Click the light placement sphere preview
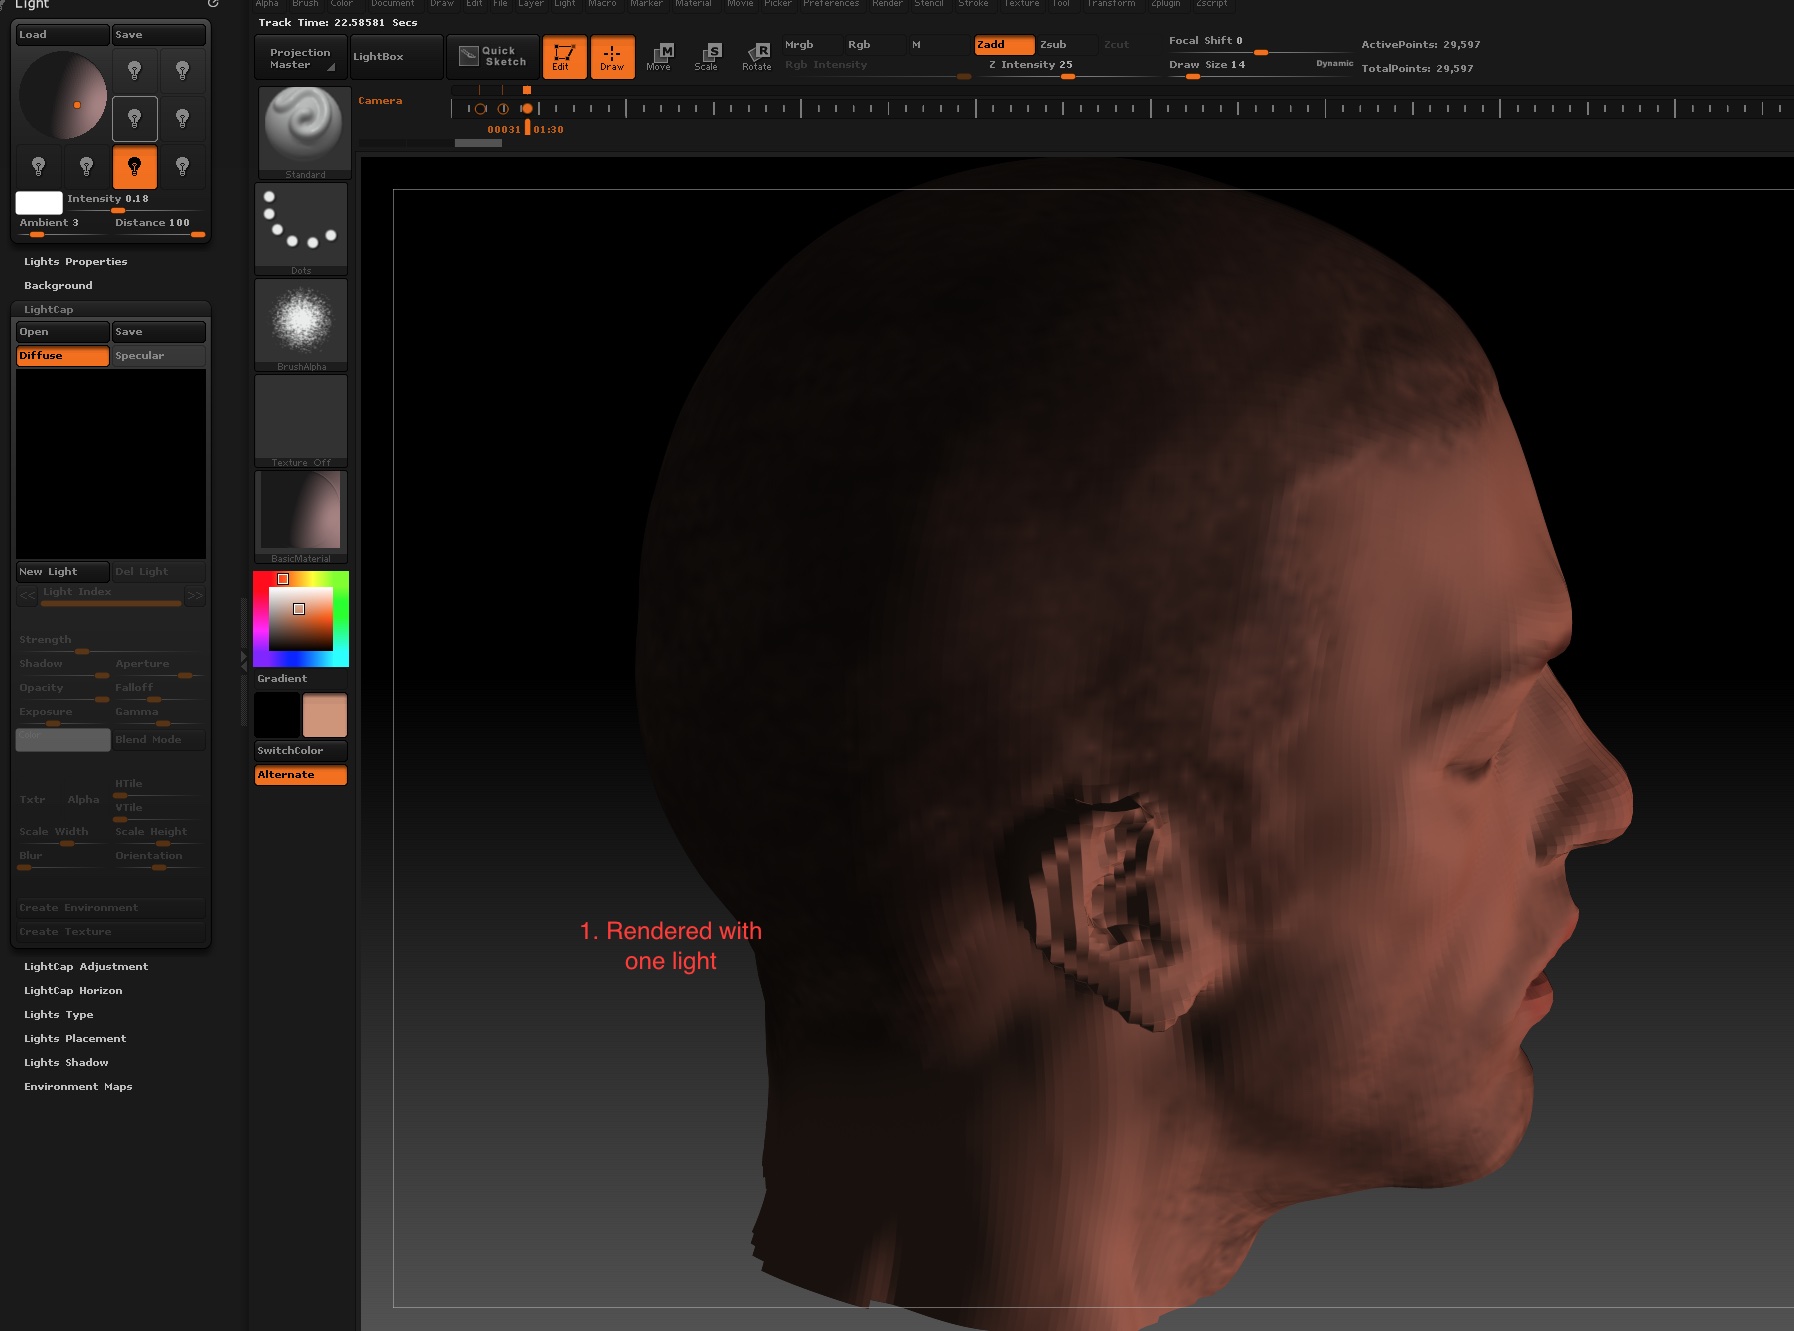The image size is (1794, 1331). click(x=63, y=96)
